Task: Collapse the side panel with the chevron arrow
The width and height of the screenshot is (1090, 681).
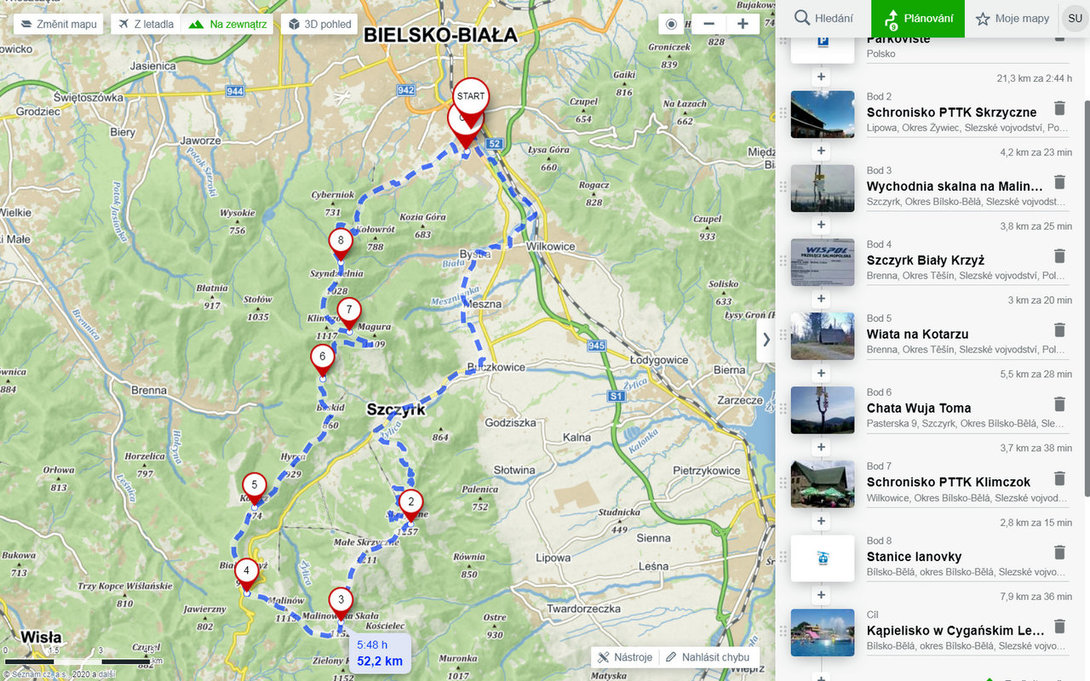Action: tap(766, 339)
